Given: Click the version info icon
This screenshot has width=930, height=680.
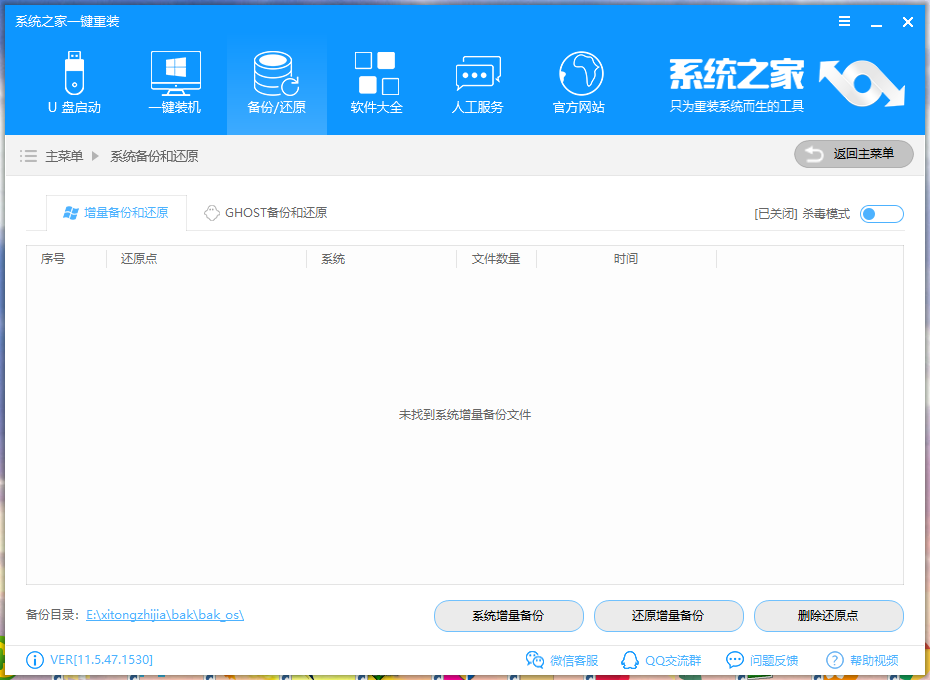Looking at the screenshot, I should coord(34,660).
